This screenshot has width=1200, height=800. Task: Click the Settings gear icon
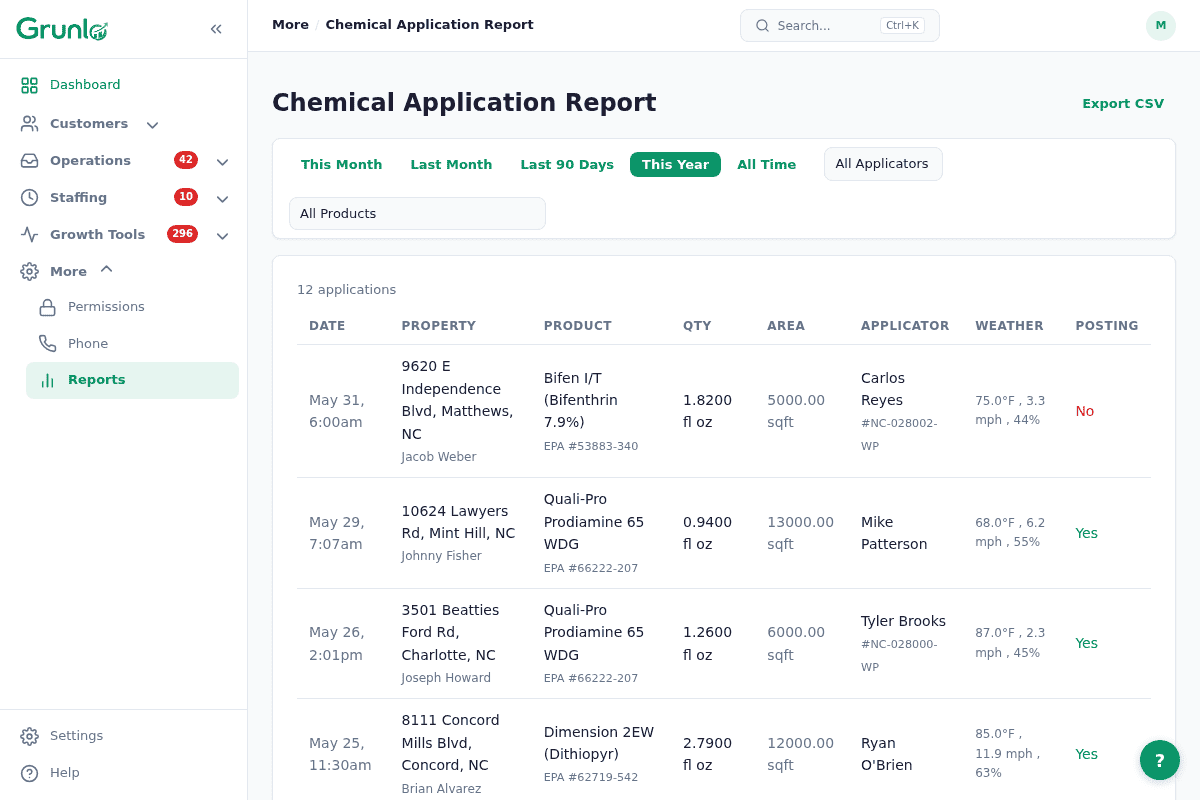point(30,736)
